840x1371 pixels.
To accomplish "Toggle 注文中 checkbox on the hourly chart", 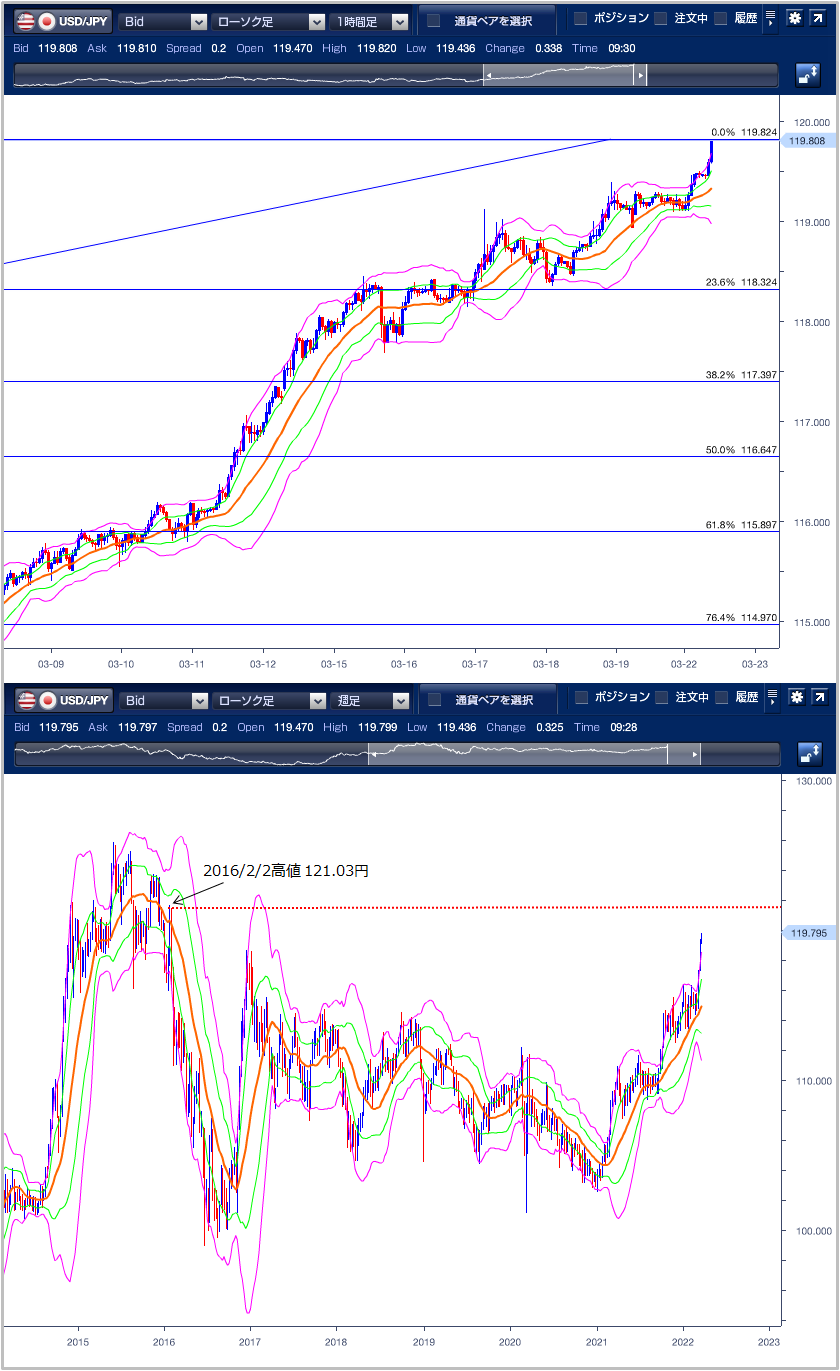I will pos(661,19).
